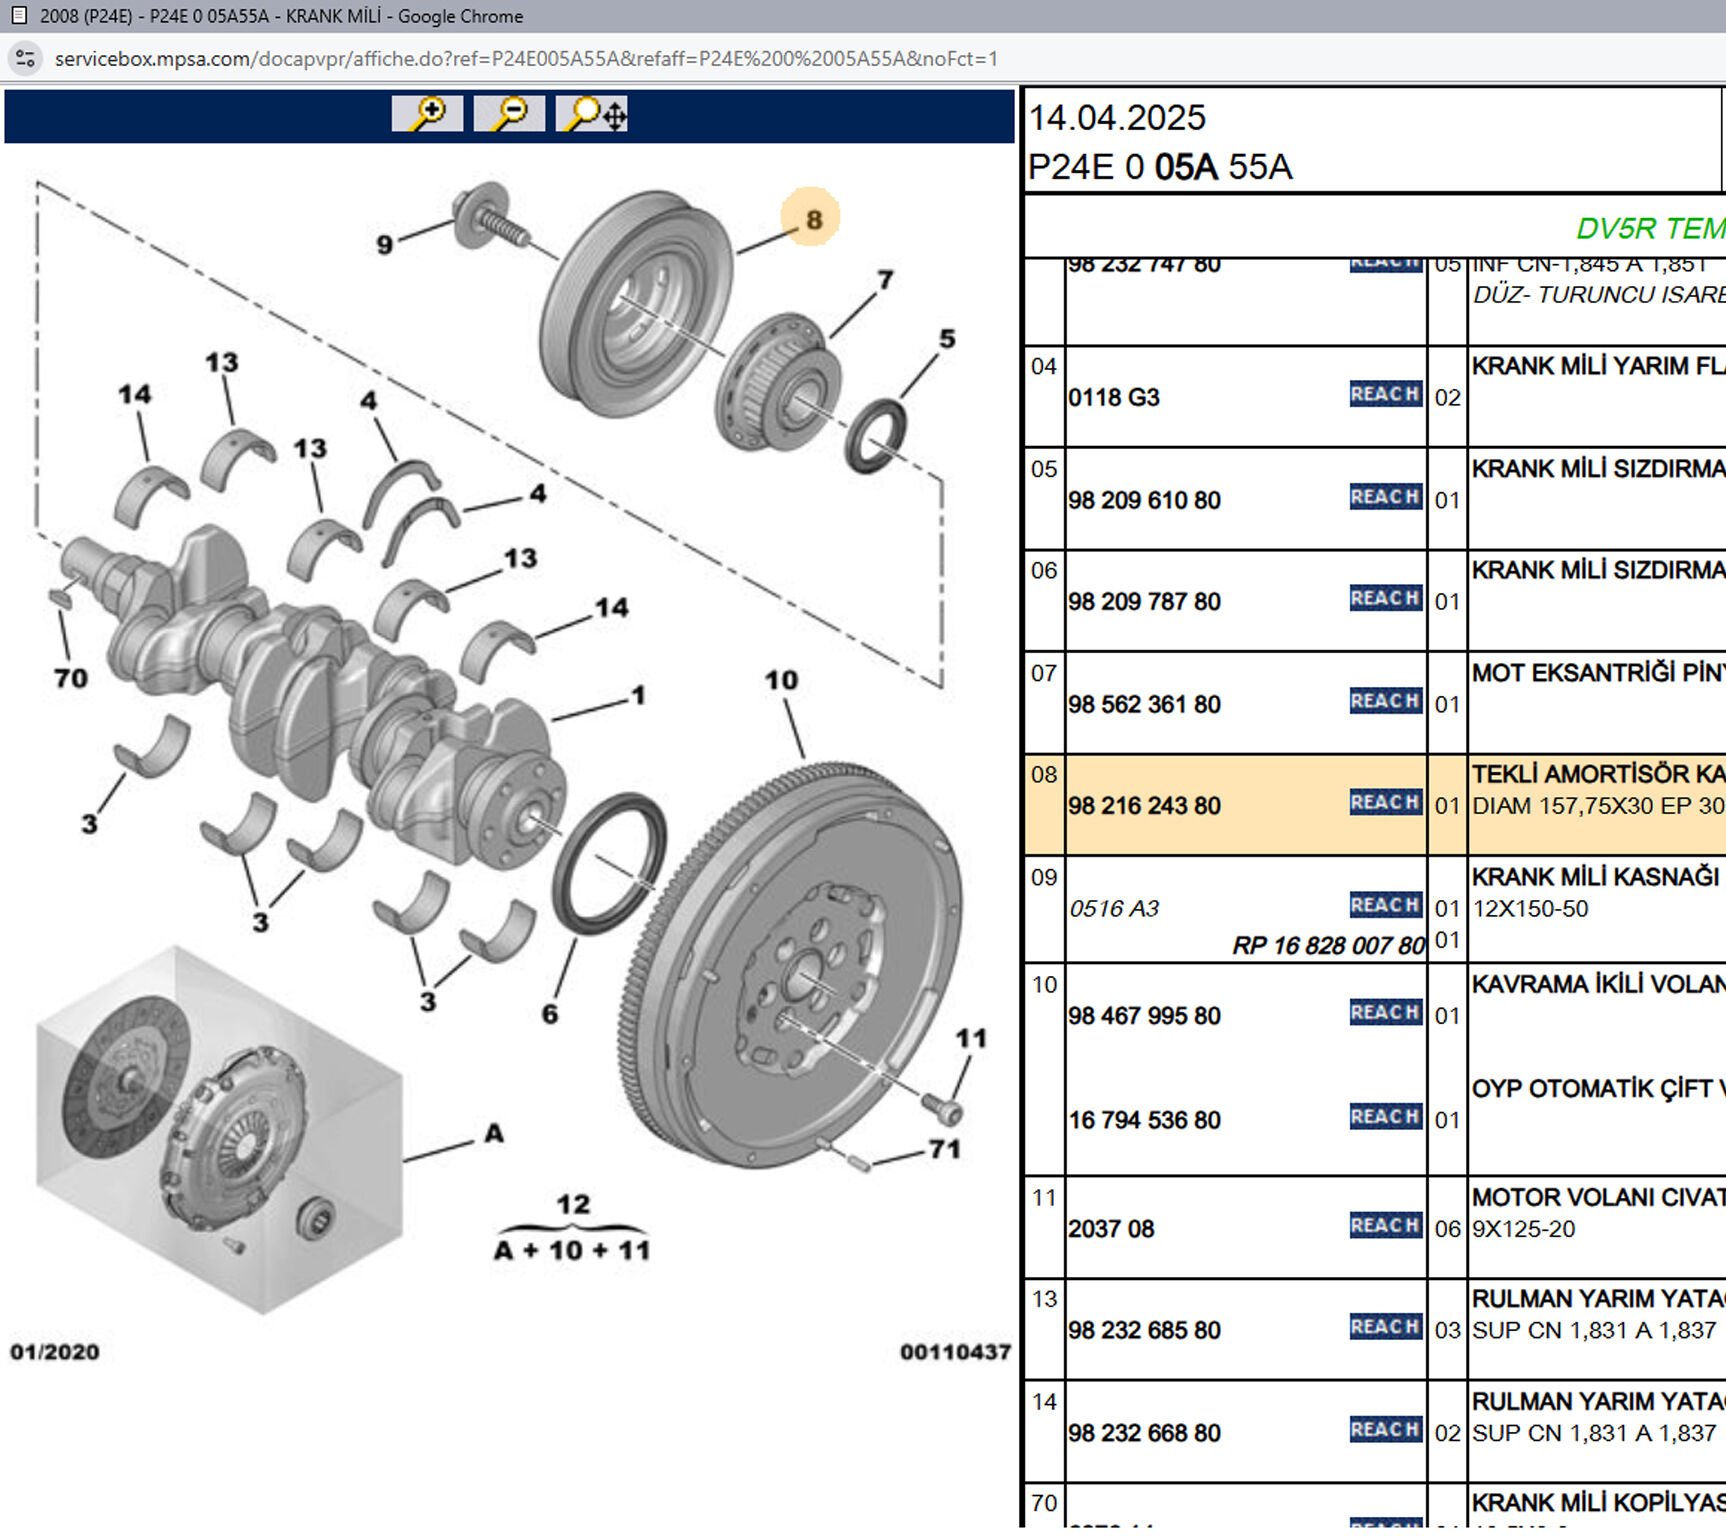The height and width of the screenshot is (1536, 1726).
Task: Click REACH badge for part 98 216 243 80
Action: point(1385,803)
